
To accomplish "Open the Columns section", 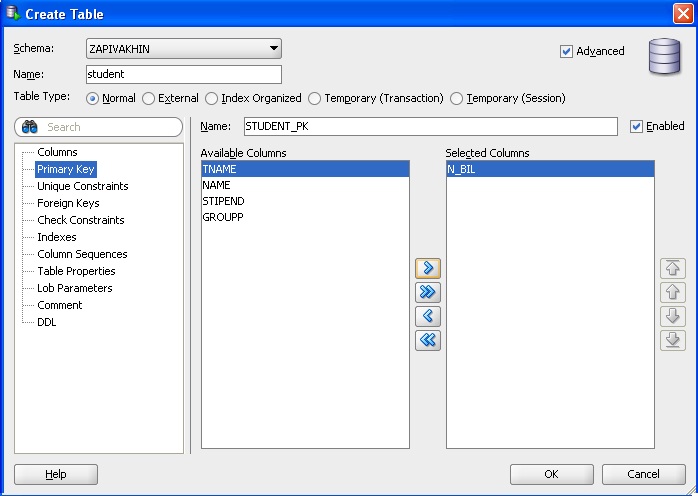I will 57,152.
